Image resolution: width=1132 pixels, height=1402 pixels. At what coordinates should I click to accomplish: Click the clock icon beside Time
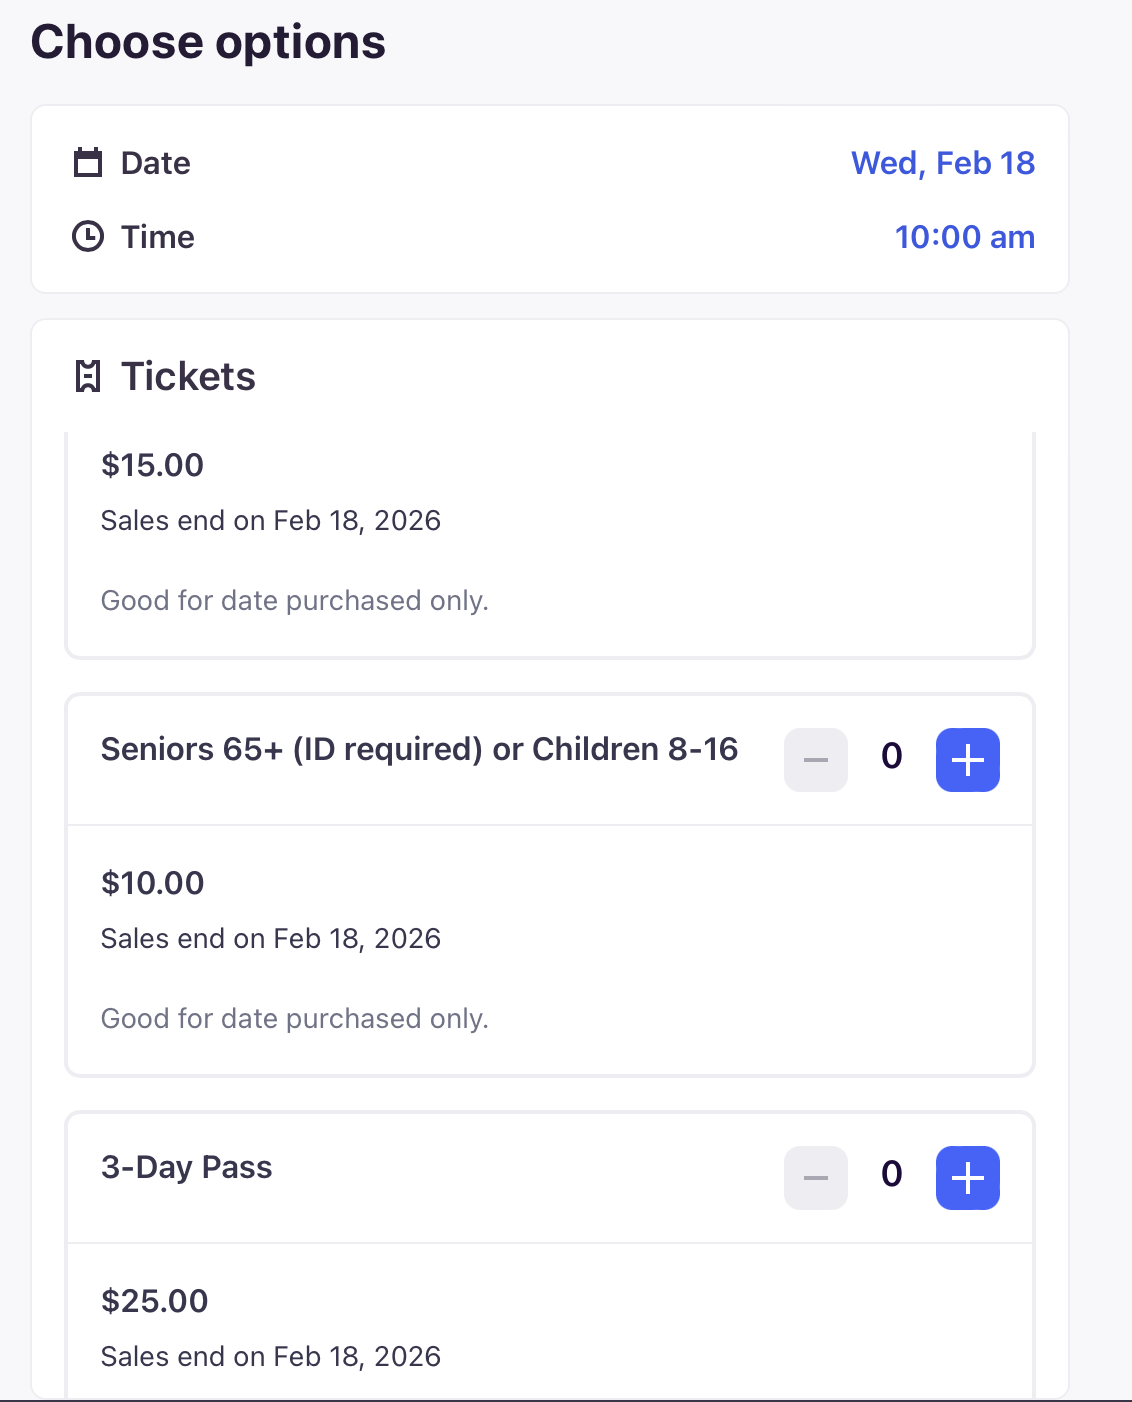88,237
